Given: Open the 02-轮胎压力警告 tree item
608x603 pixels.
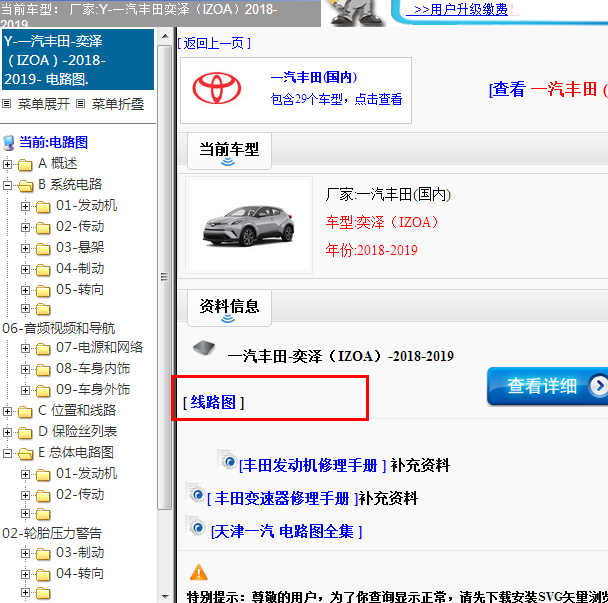Looking at the screenshot, I should (x=52, y=533).
